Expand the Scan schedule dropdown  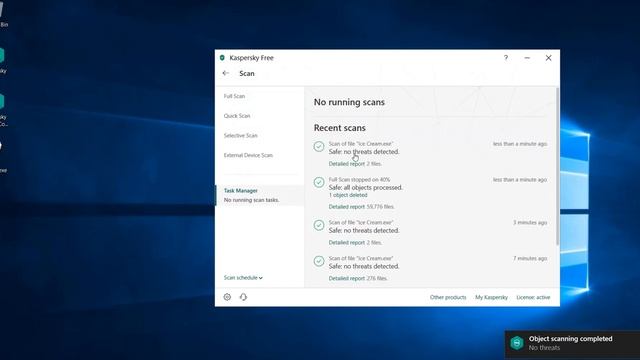243,278
